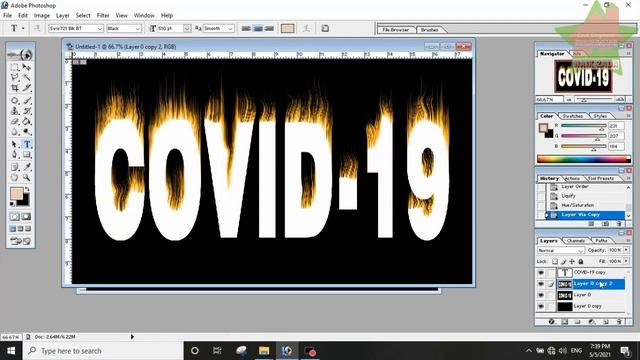Toggle visibility of Layer 0
The image size is (640, 360).
541,295
